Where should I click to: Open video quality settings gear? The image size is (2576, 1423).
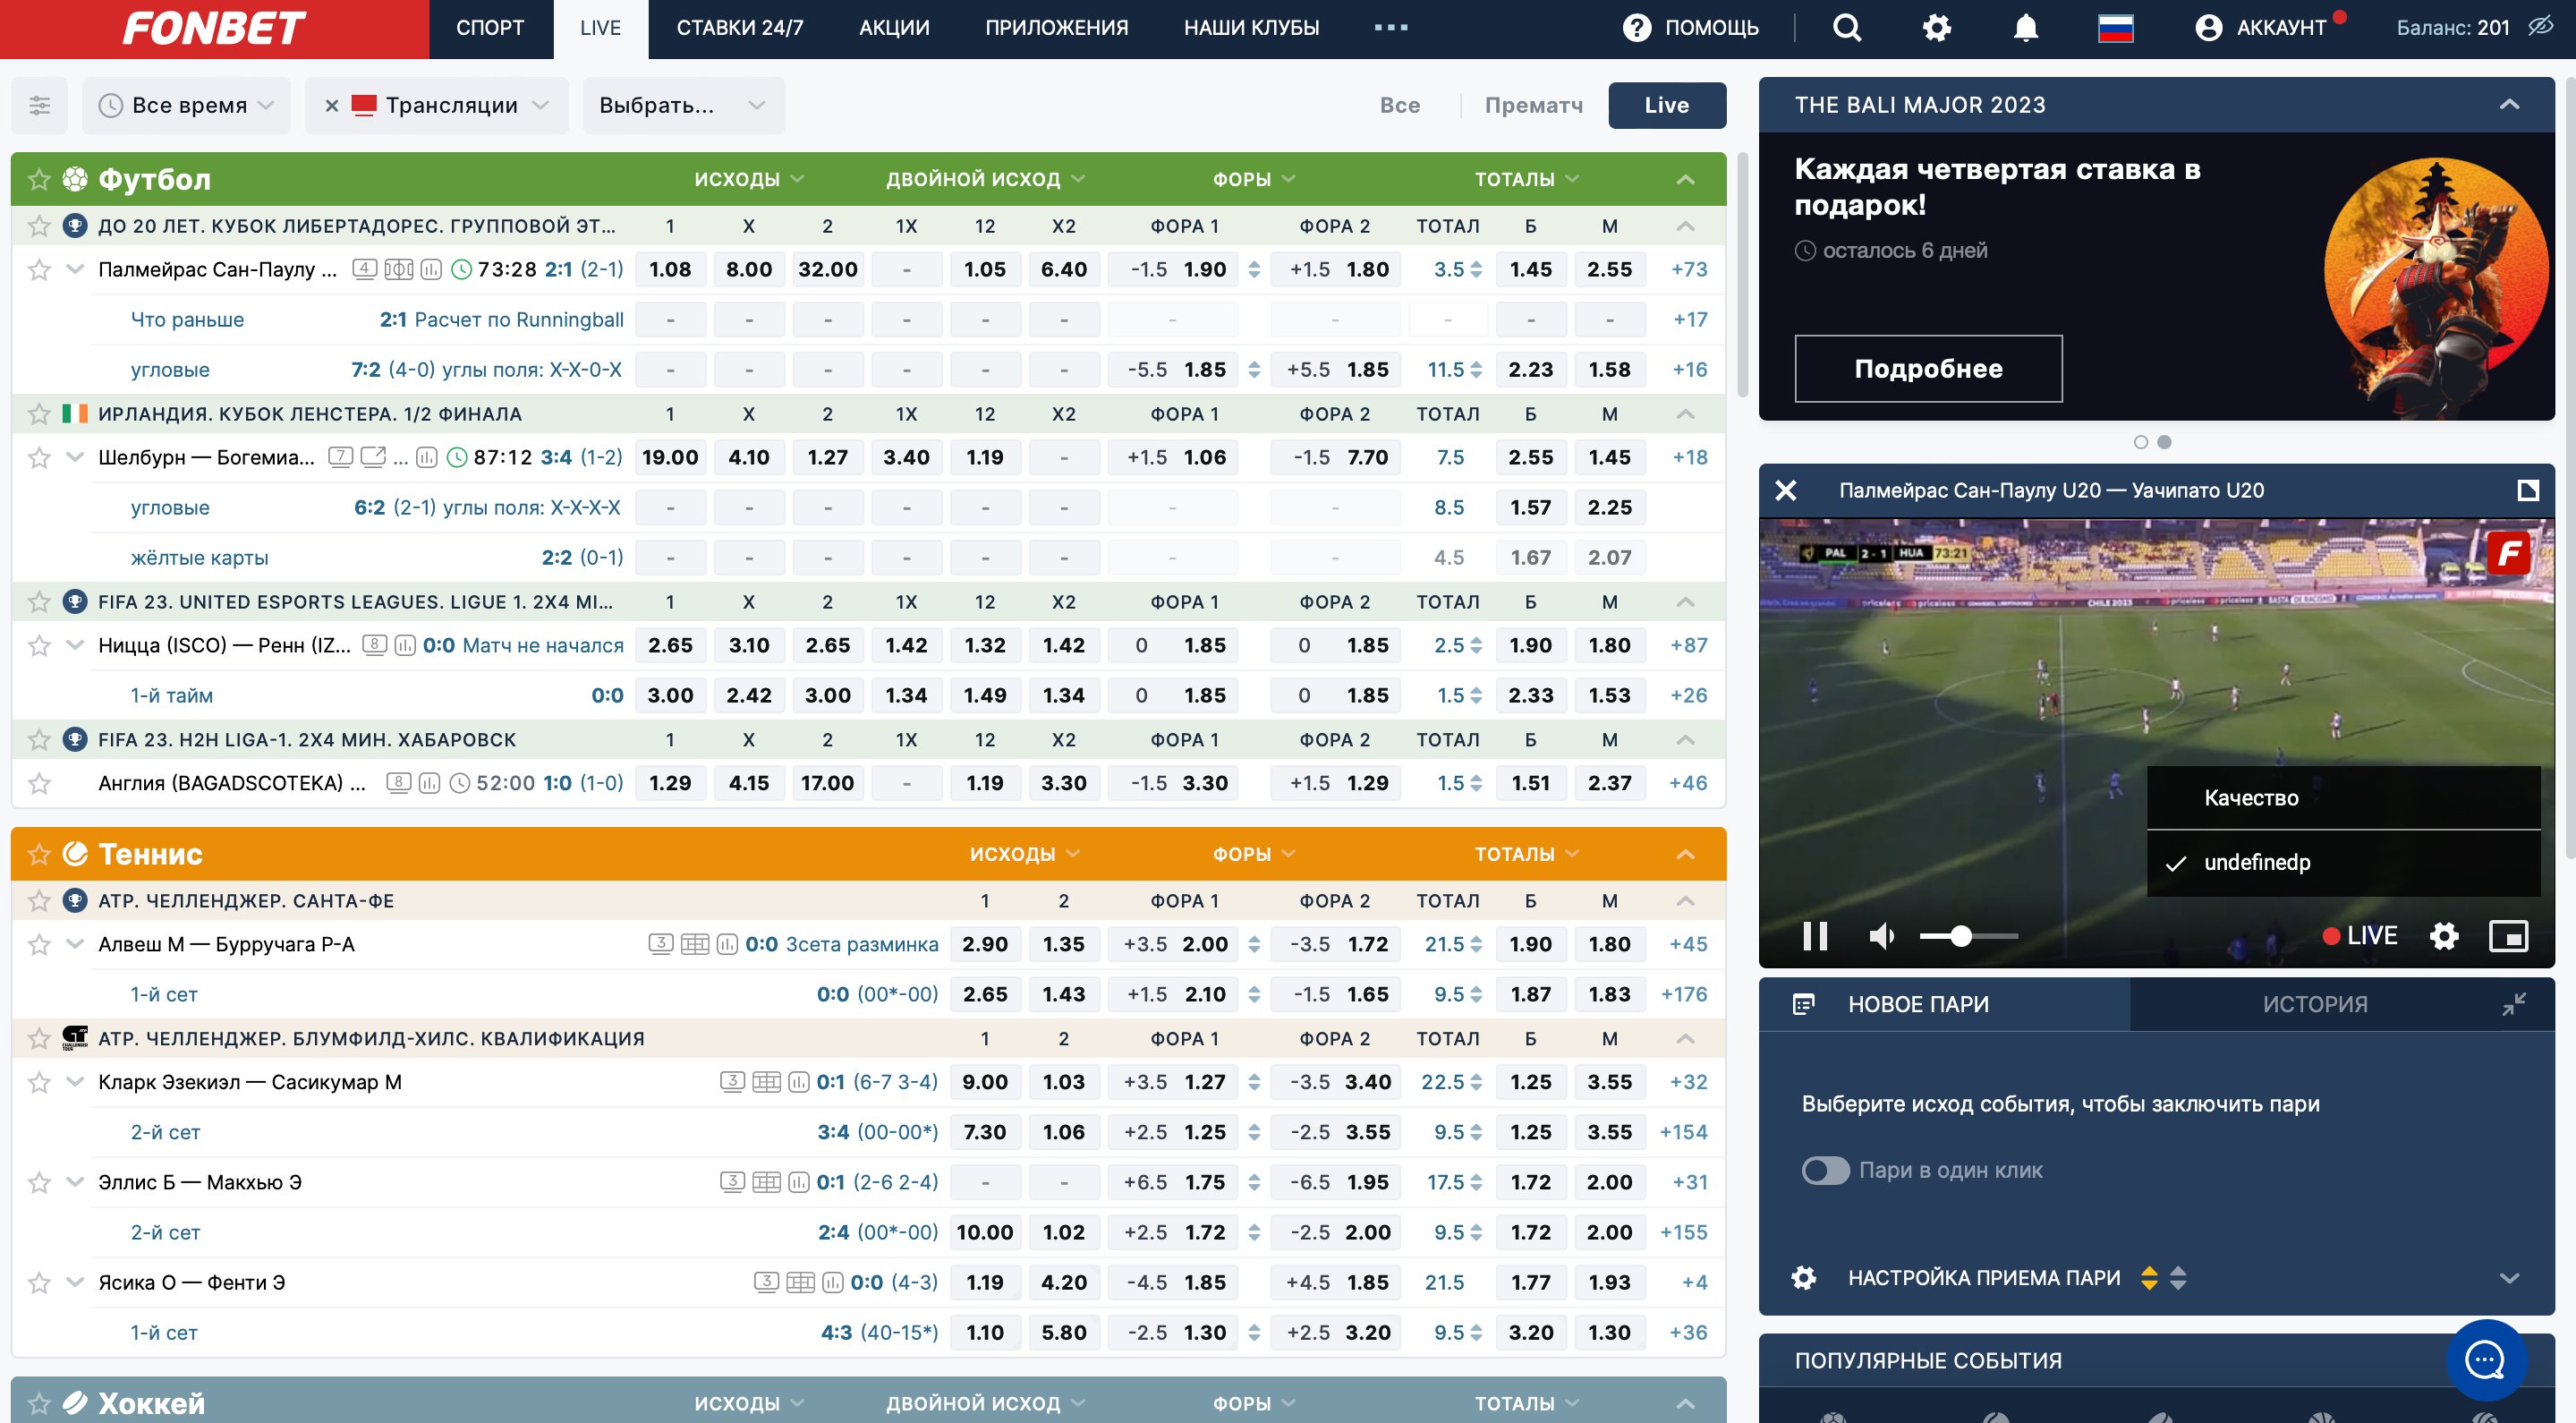2443,936
